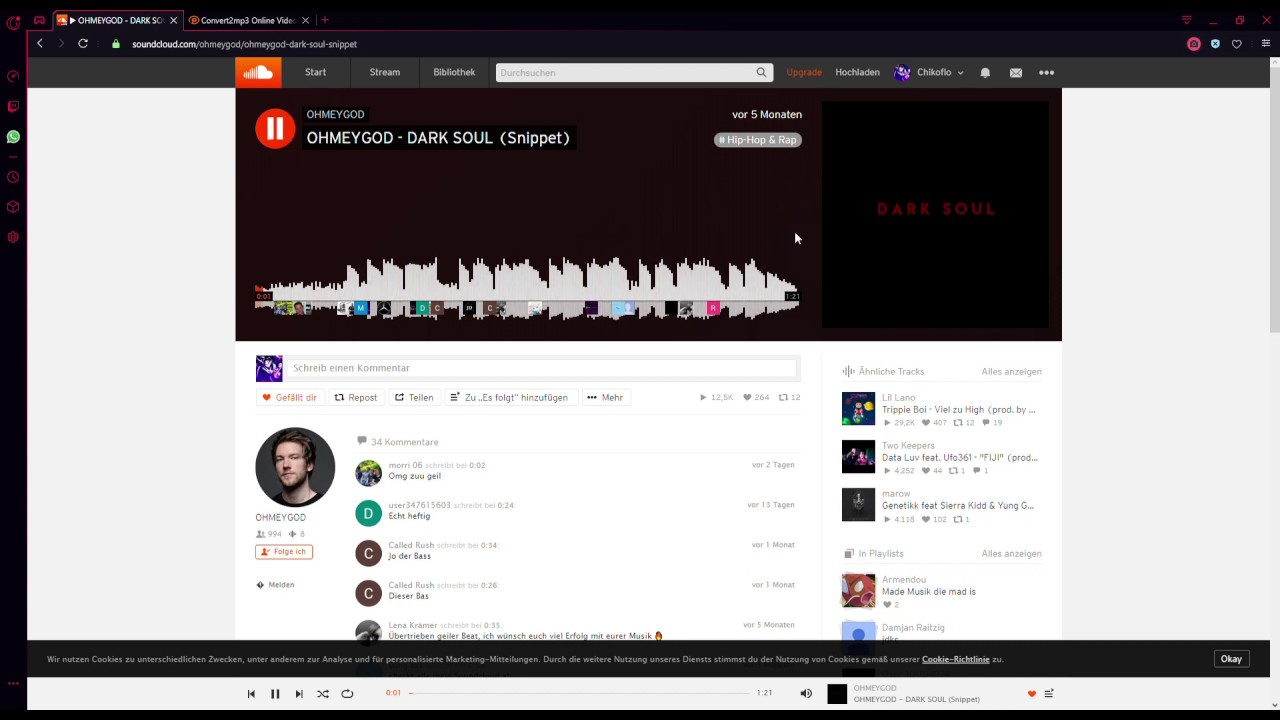Open Twitch in the Opera sidebar
1280x720 pixels.
13,106
